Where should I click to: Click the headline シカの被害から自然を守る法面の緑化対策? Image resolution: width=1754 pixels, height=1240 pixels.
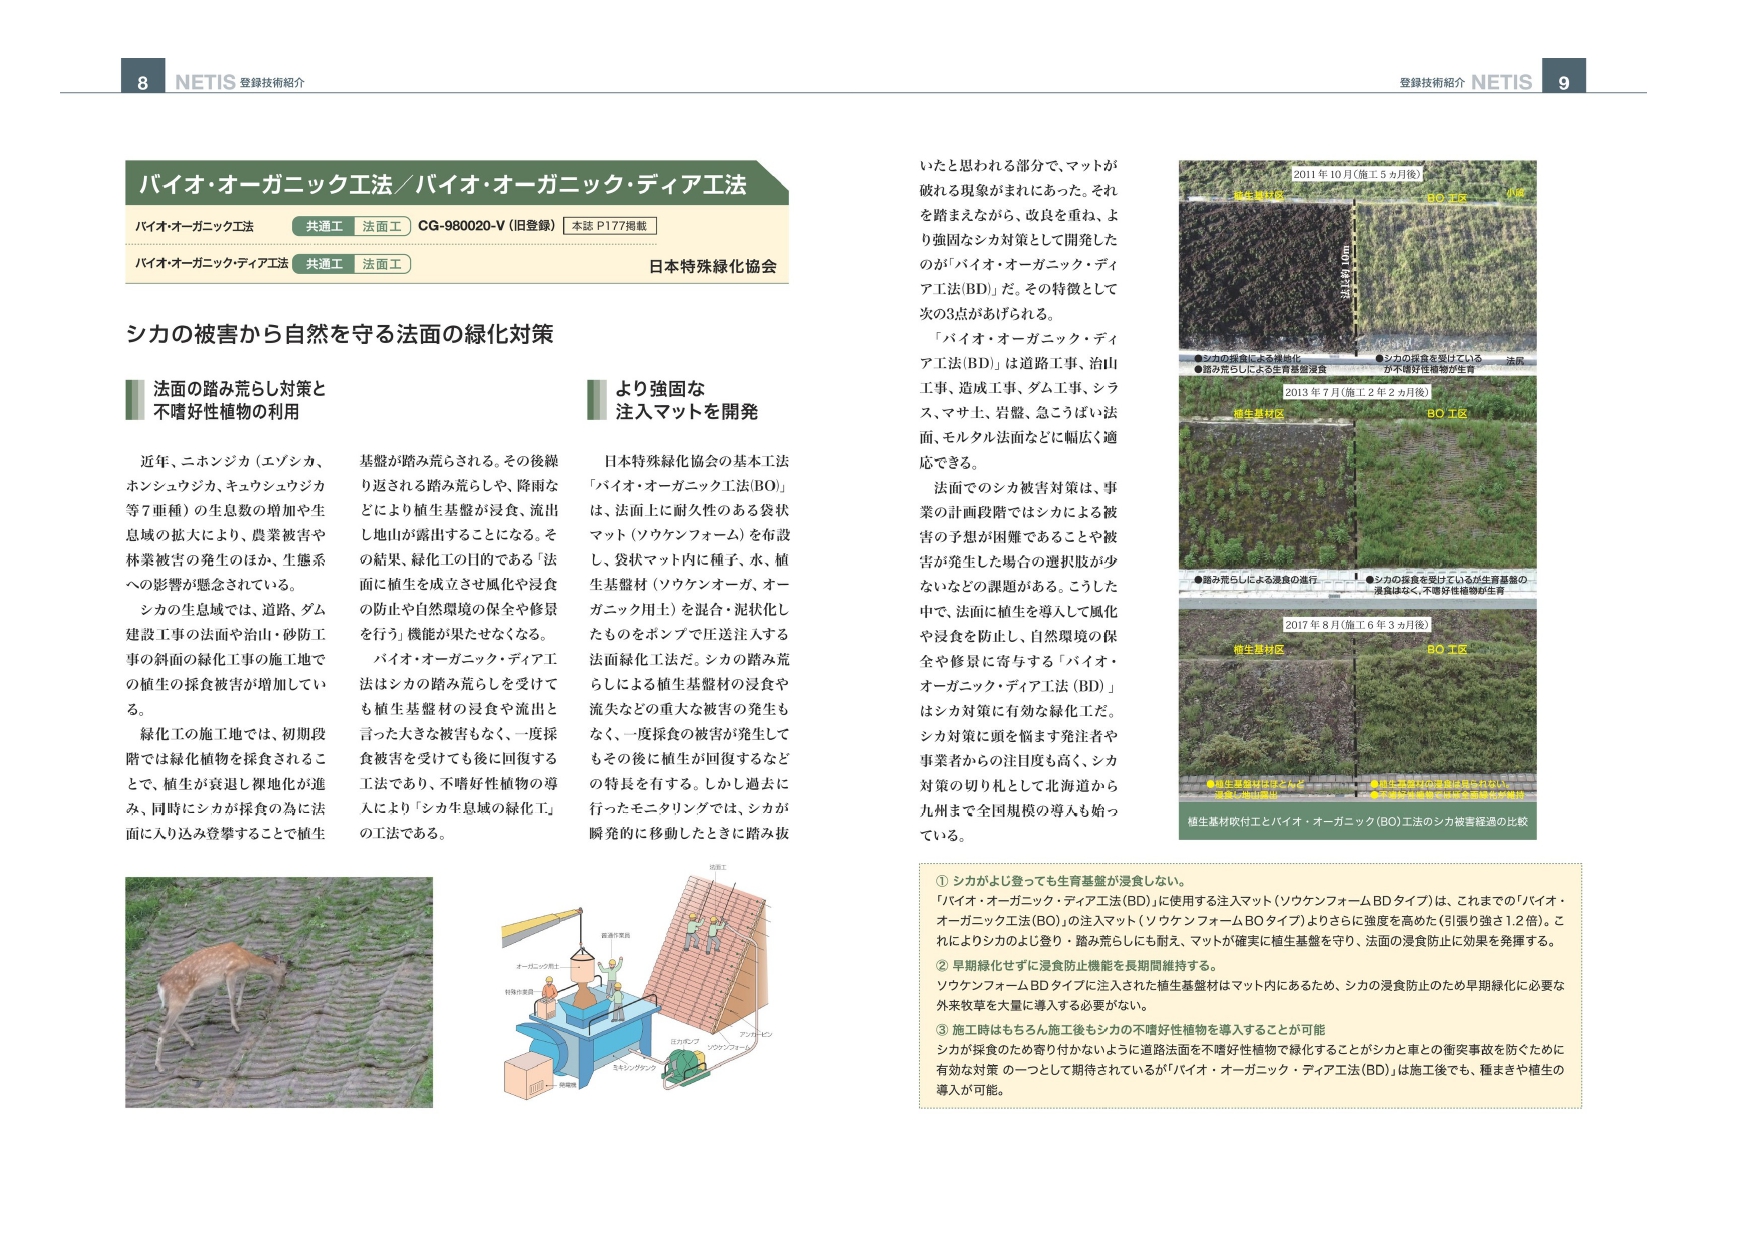coord(339,334)
